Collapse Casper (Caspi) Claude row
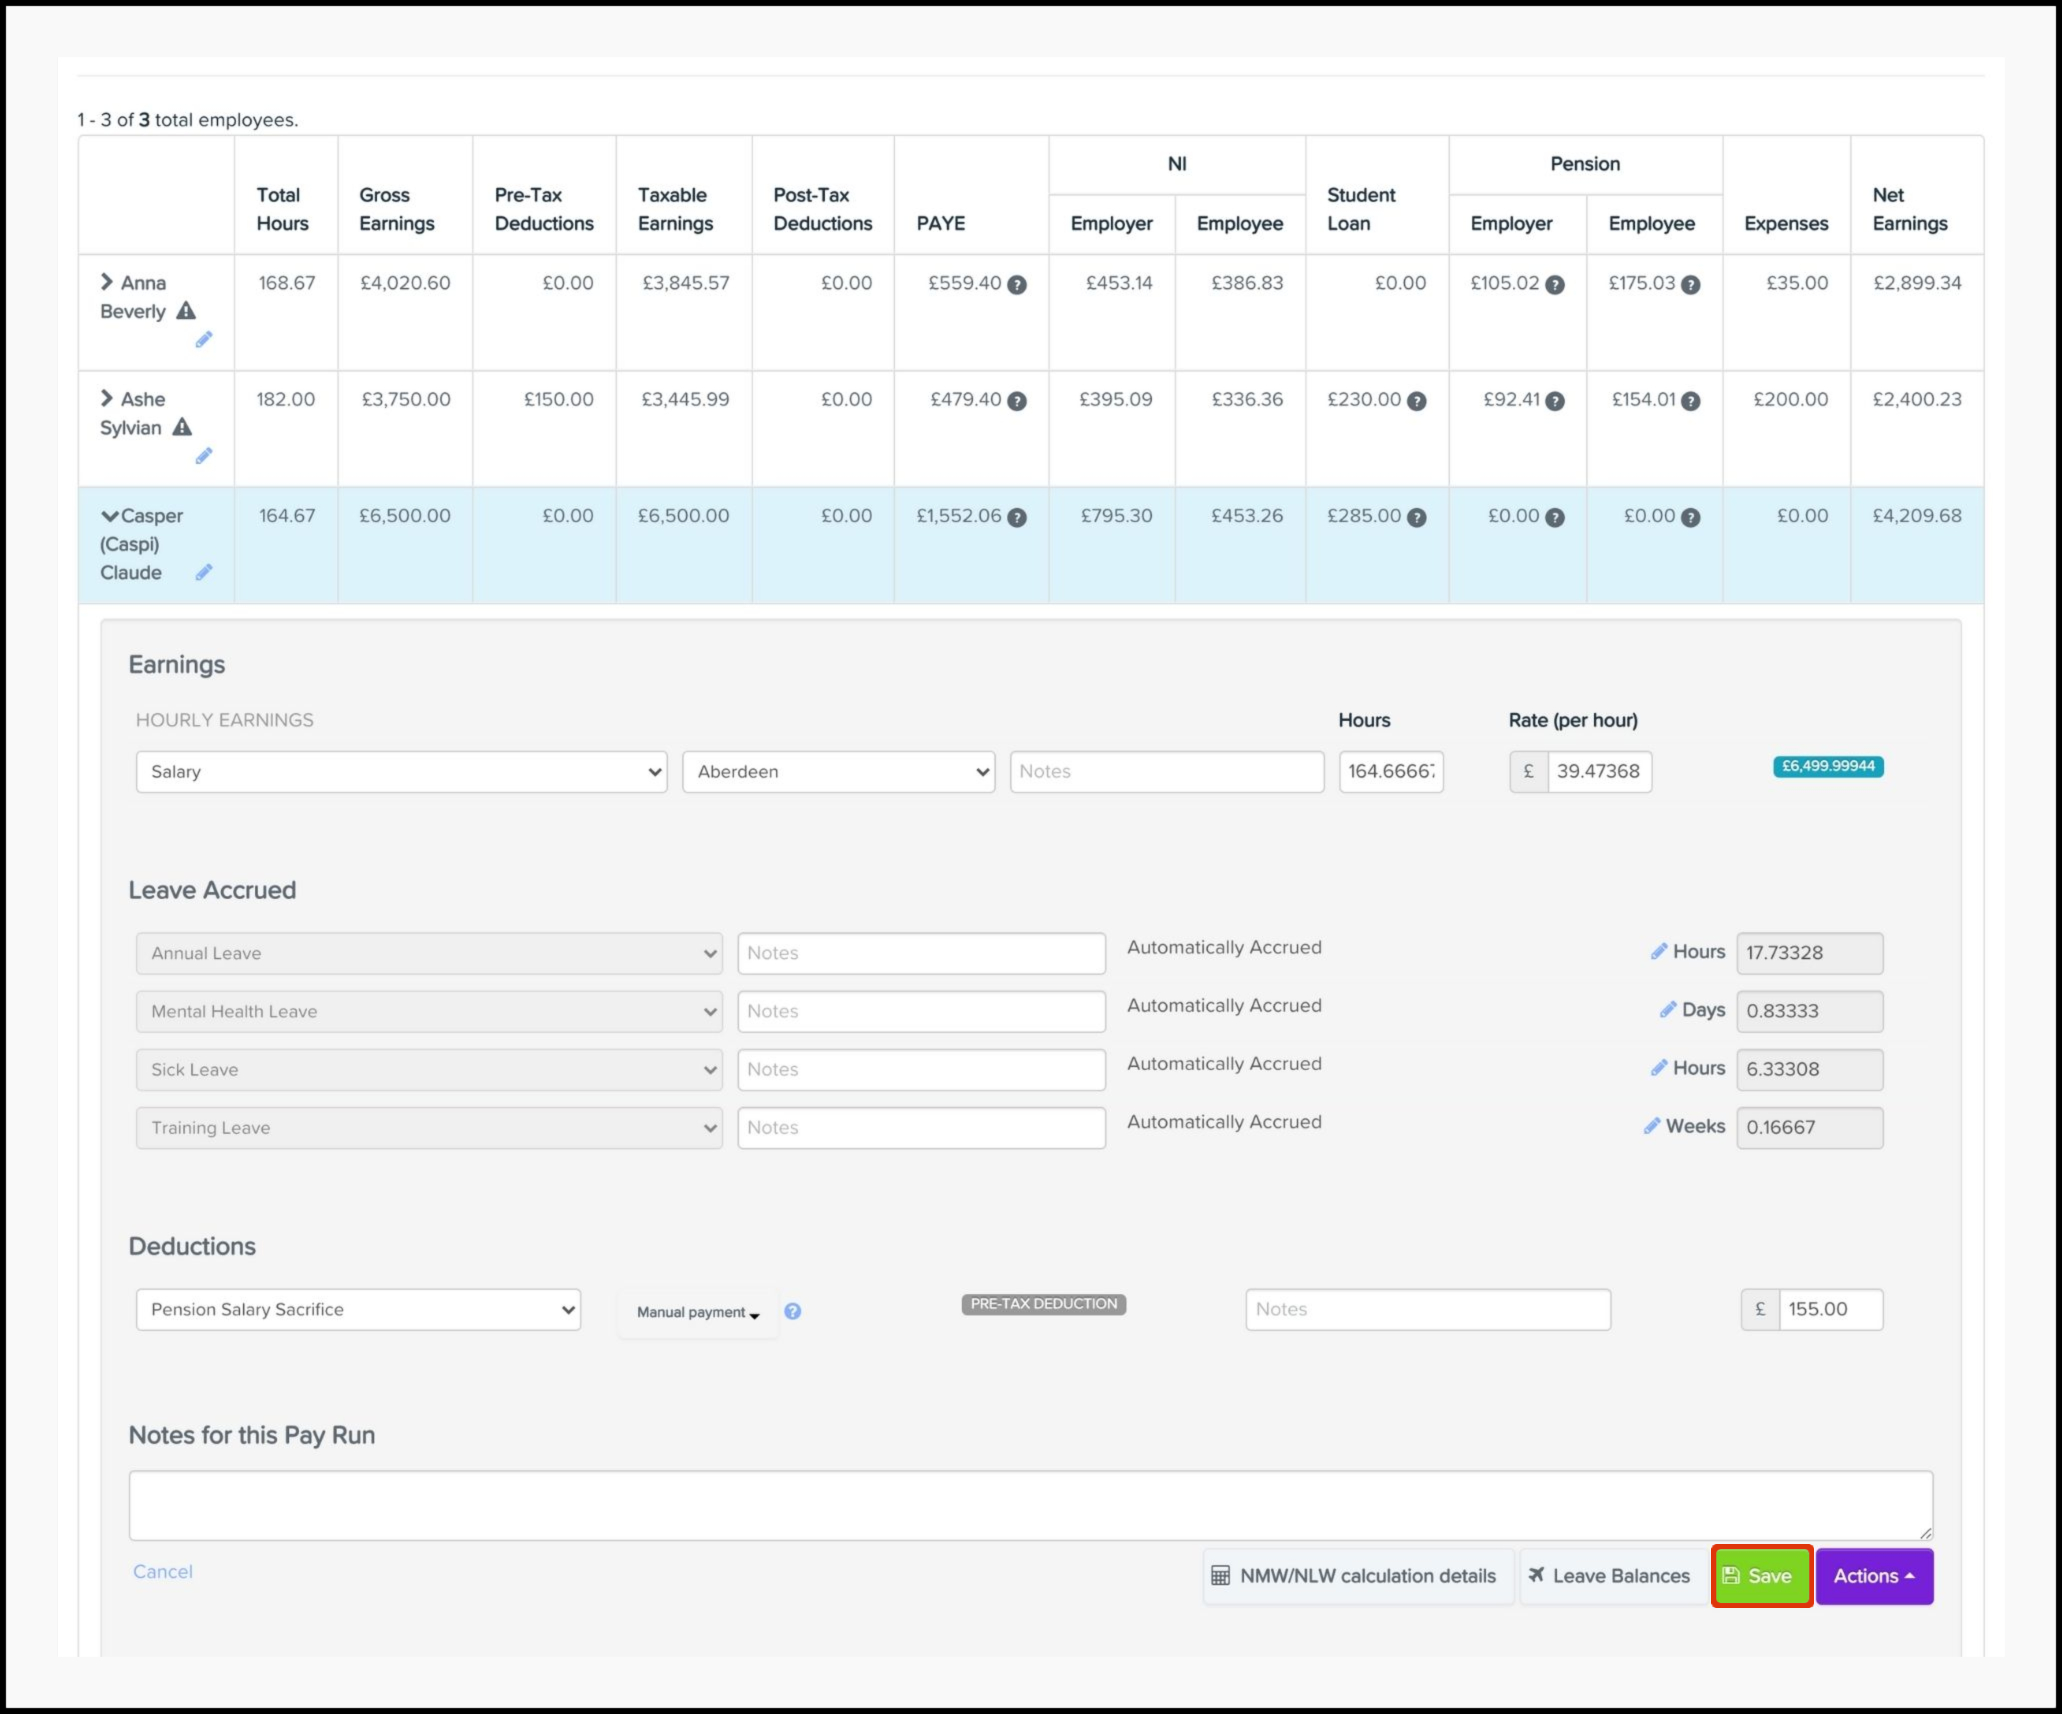The height and width of the screenshot is (1714, 2062). tap(109, 516)
